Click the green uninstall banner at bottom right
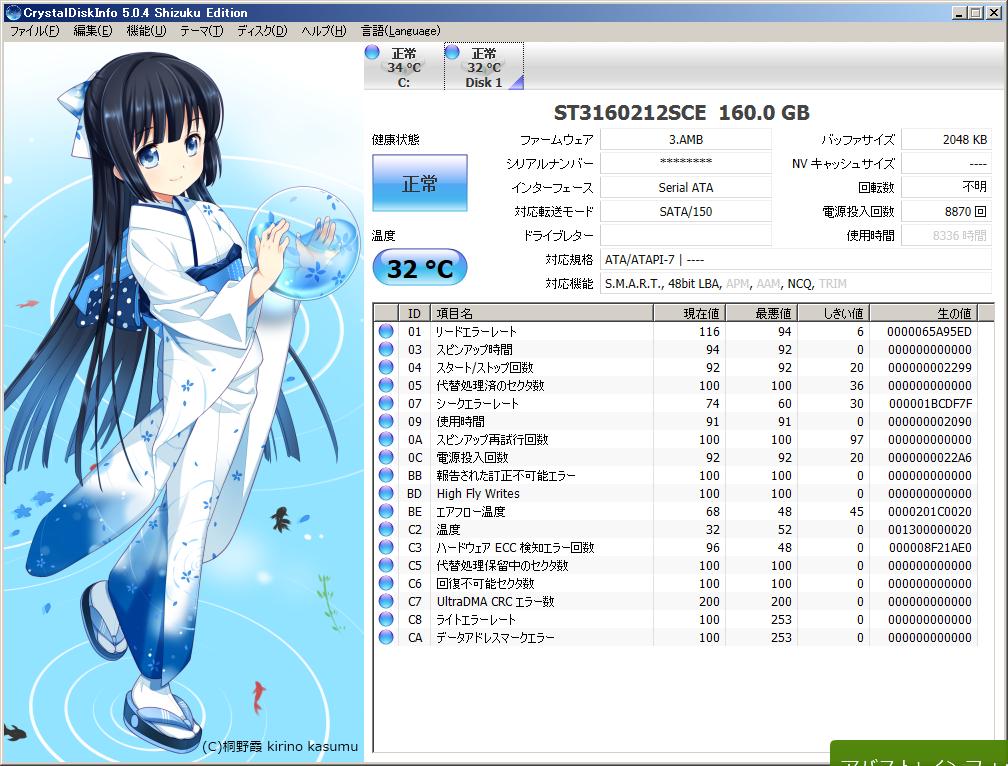This screenshot has height=766, width=1008. point(919,753)
